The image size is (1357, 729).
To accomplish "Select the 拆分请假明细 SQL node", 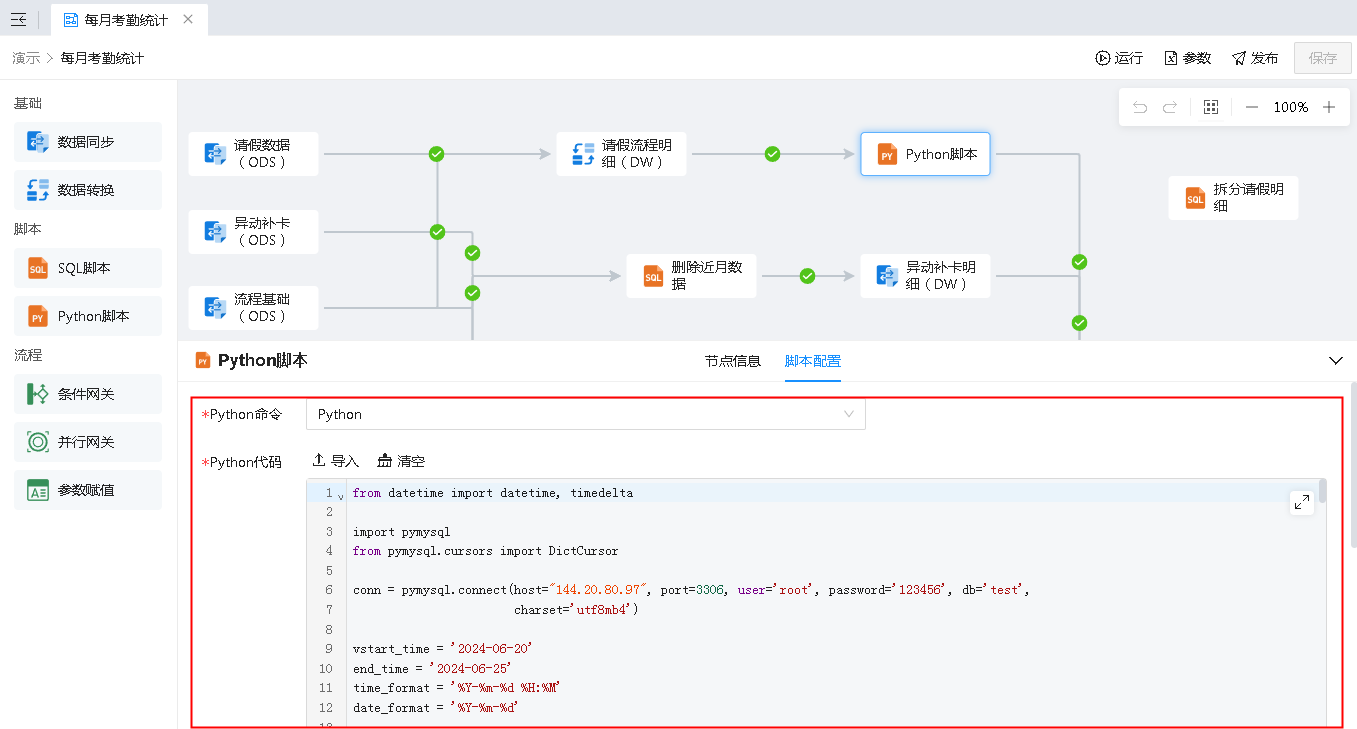I will point(1233,197).
